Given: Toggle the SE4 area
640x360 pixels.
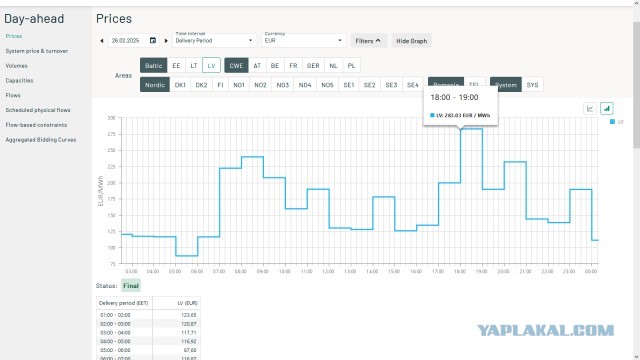Looking at the screenshot, I should point(413,84).
